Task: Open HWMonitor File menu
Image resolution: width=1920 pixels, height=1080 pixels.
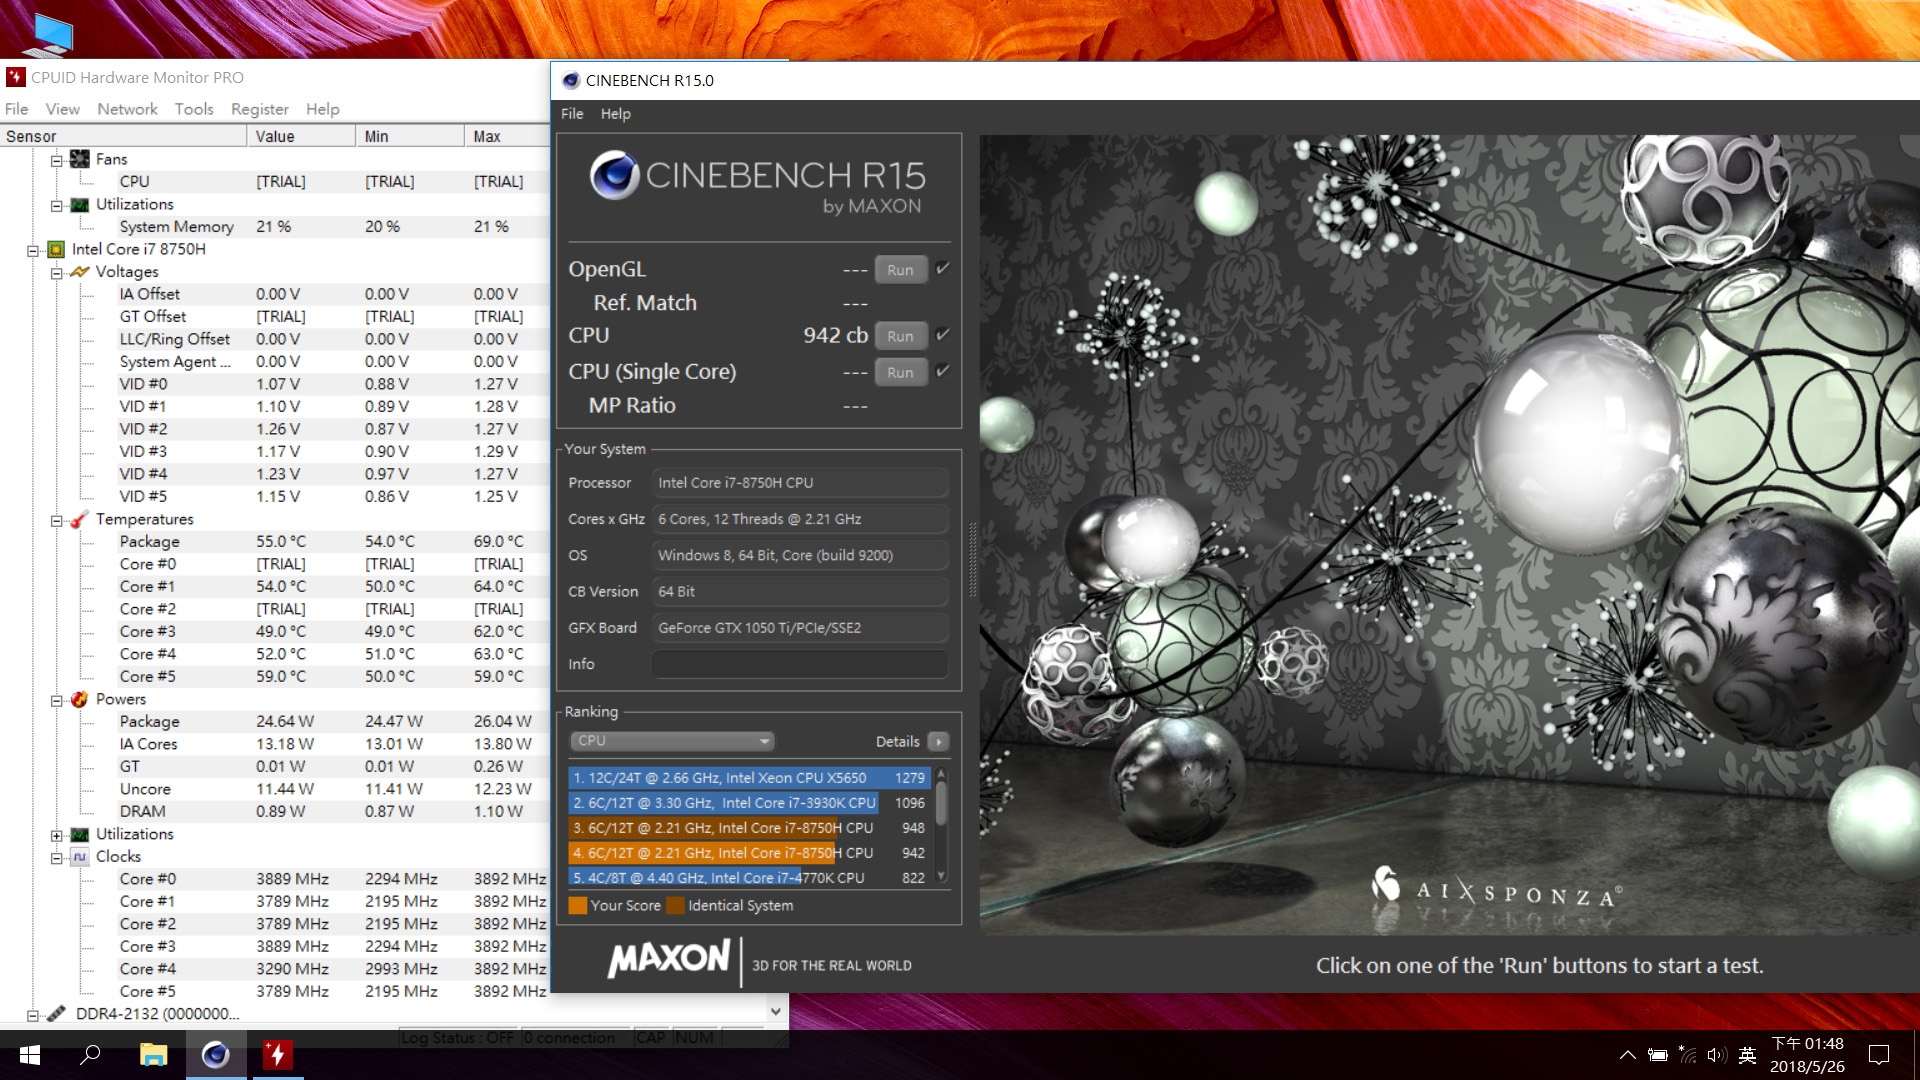Action: click(17, 109)
